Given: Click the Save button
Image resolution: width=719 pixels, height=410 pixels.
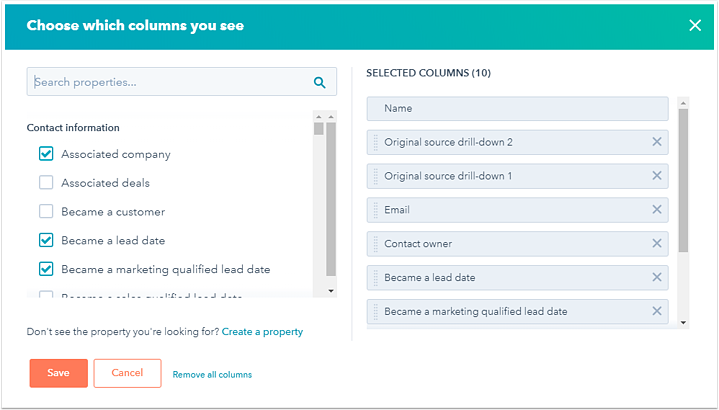Looking at the screenshot, I should (58, 373).
